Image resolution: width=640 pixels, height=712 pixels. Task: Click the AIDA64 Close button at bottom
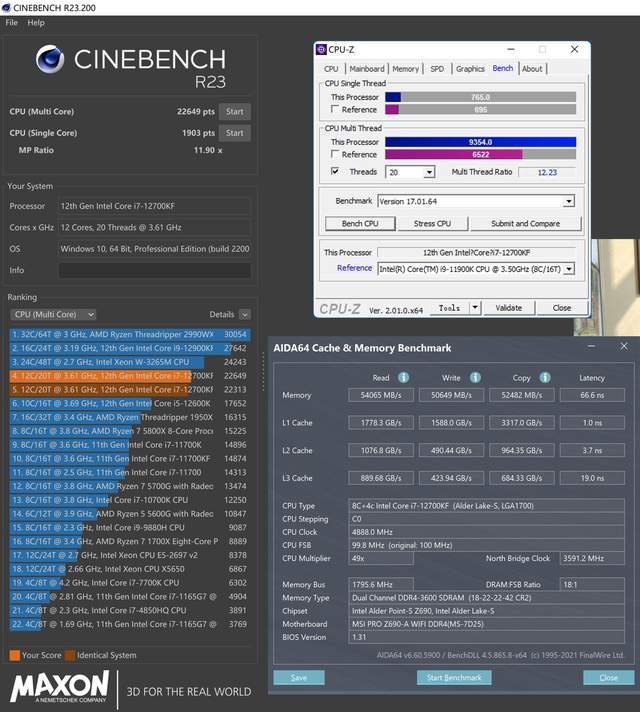(x=609, y=677)
